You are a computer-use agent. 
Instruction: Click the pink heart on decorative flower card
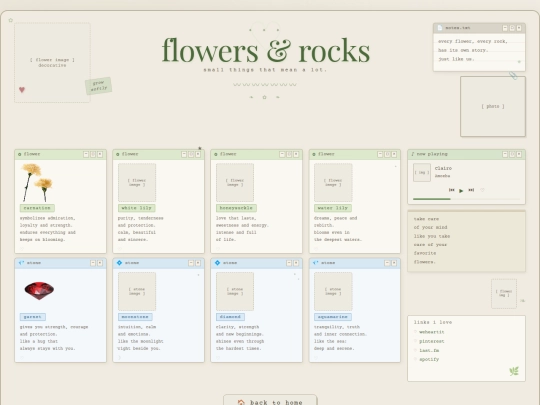pyautogui.click(x=22, y=90)
